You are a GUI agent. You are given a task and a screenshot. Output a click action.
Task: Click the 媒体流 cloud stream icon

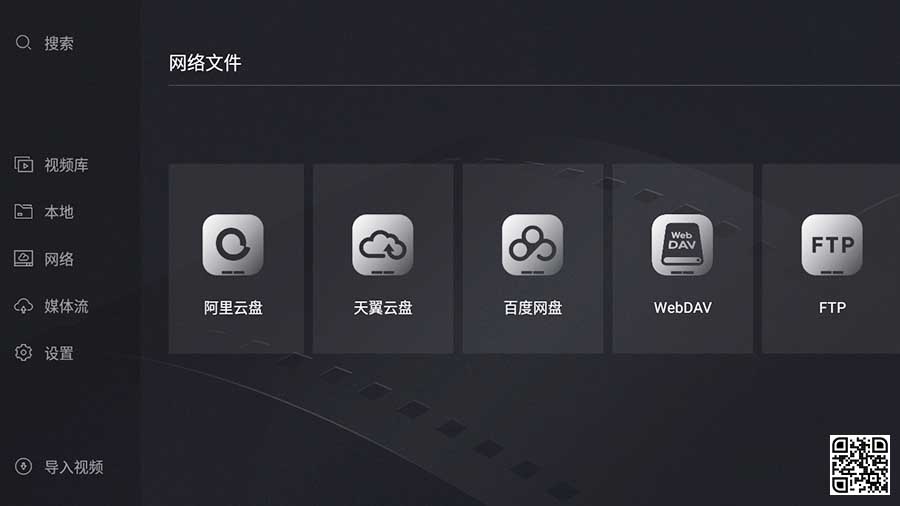click(x=24, y=306)
